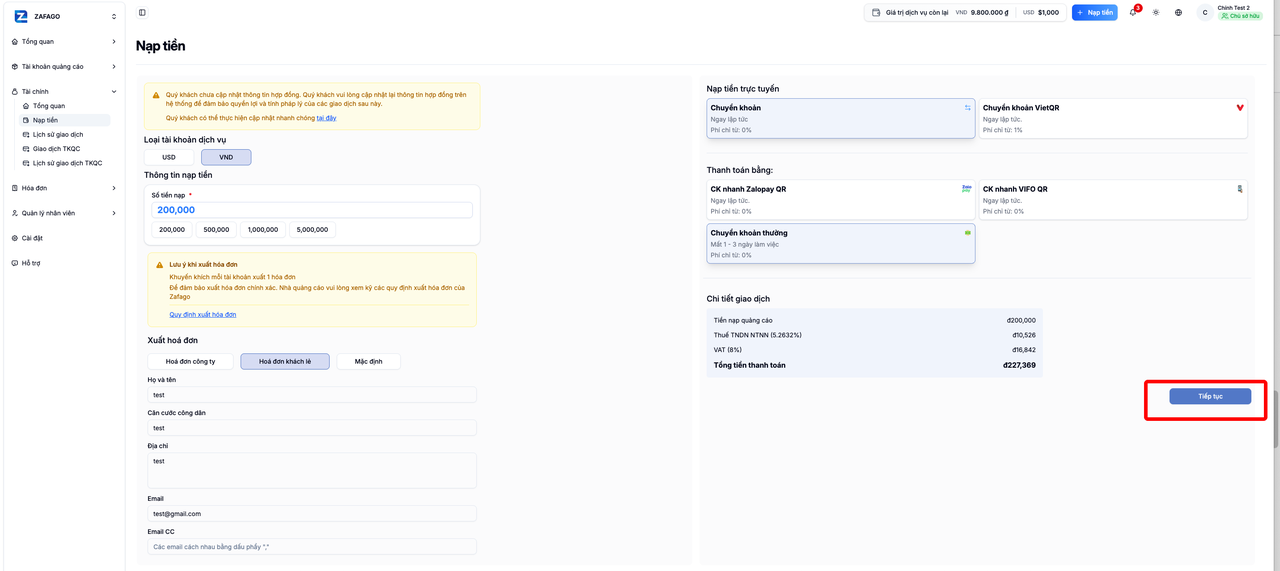The image size is (1280, 571).
Task: Open the ZAFAGO workspace switcher
Action: point(65,16)
